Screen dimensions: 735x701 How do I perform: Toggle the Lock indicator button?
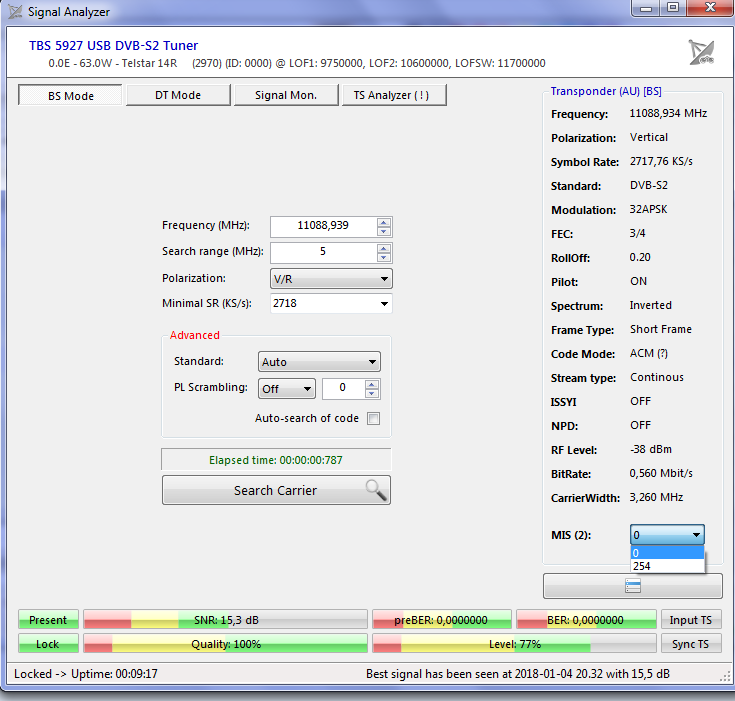point(48,645)
